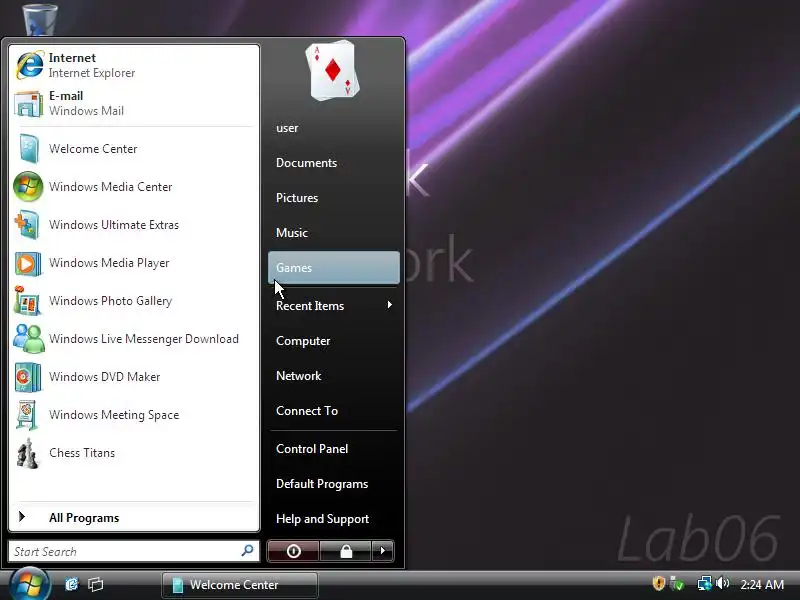Click Switch between windows Quick Launch icon

tap(95, 584)
